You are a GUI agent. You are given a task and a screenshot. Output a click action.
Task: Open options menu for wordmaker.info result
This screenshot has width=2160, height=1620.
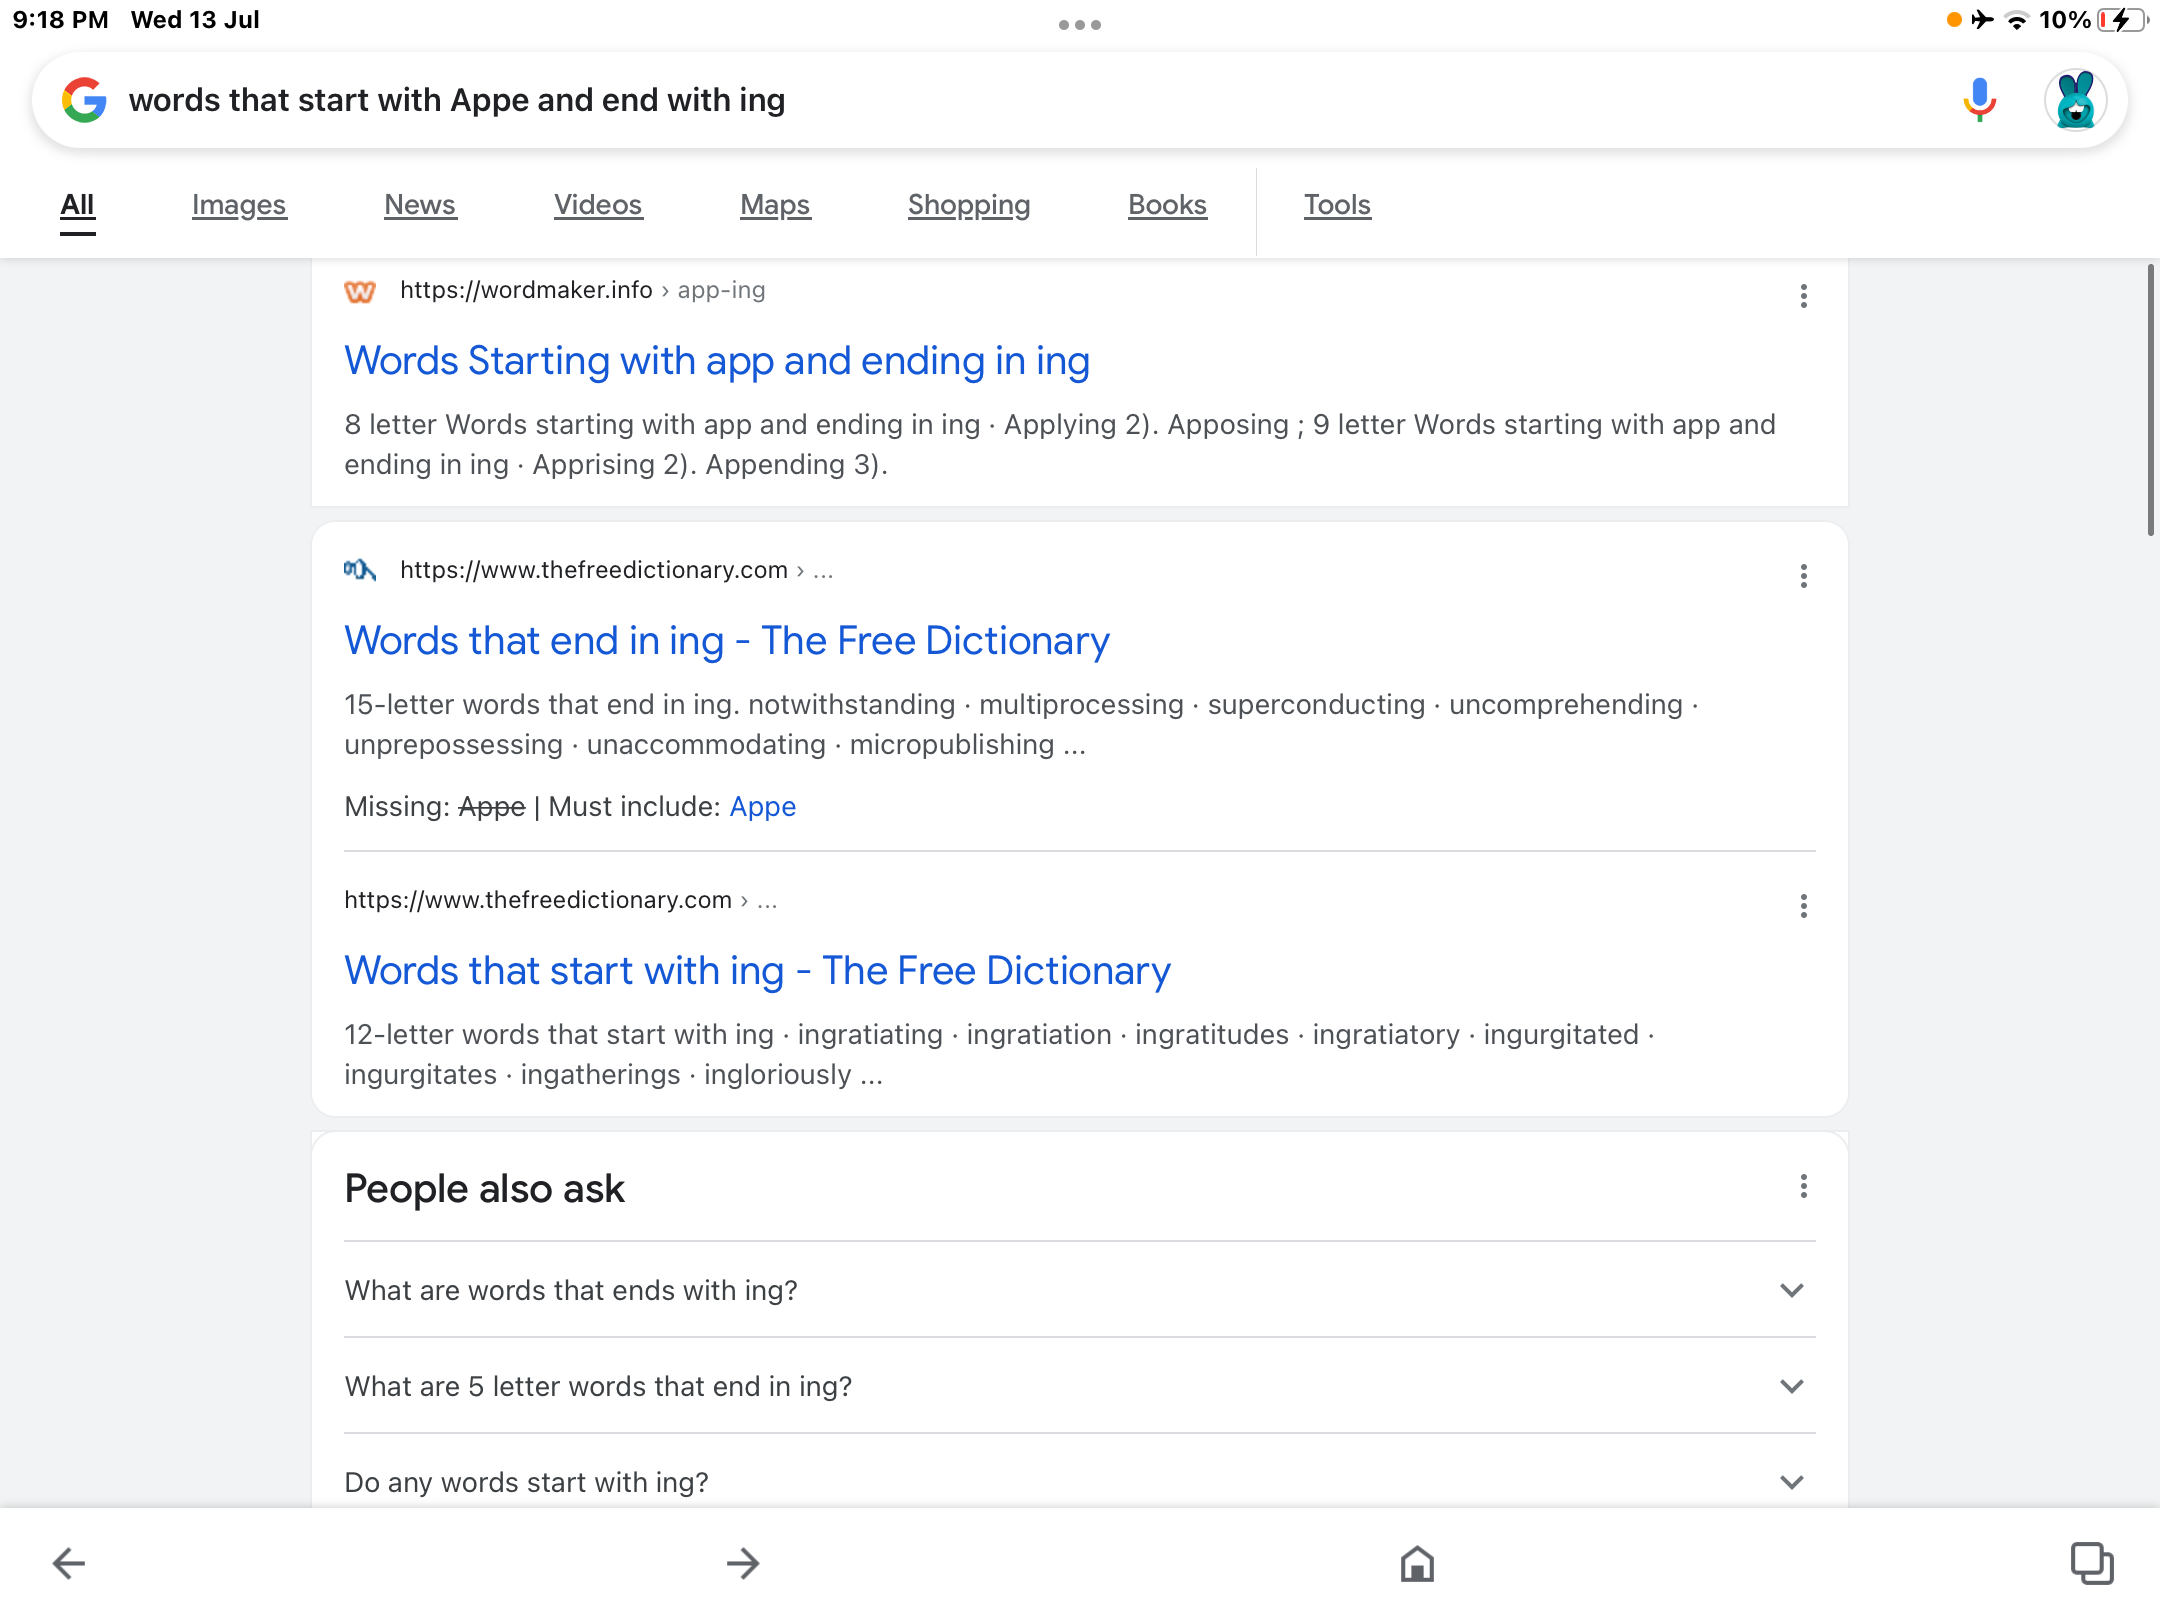tap(1803, 296)
